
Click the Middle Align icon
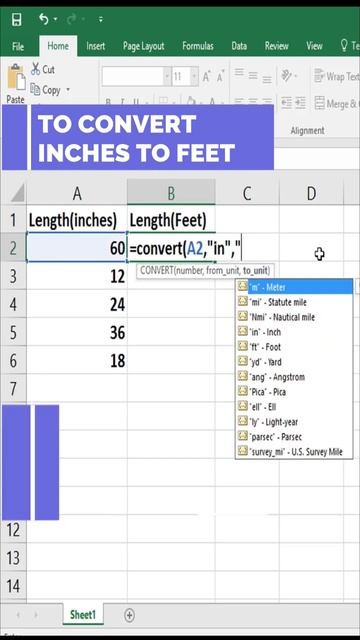(x=253, y=76)
